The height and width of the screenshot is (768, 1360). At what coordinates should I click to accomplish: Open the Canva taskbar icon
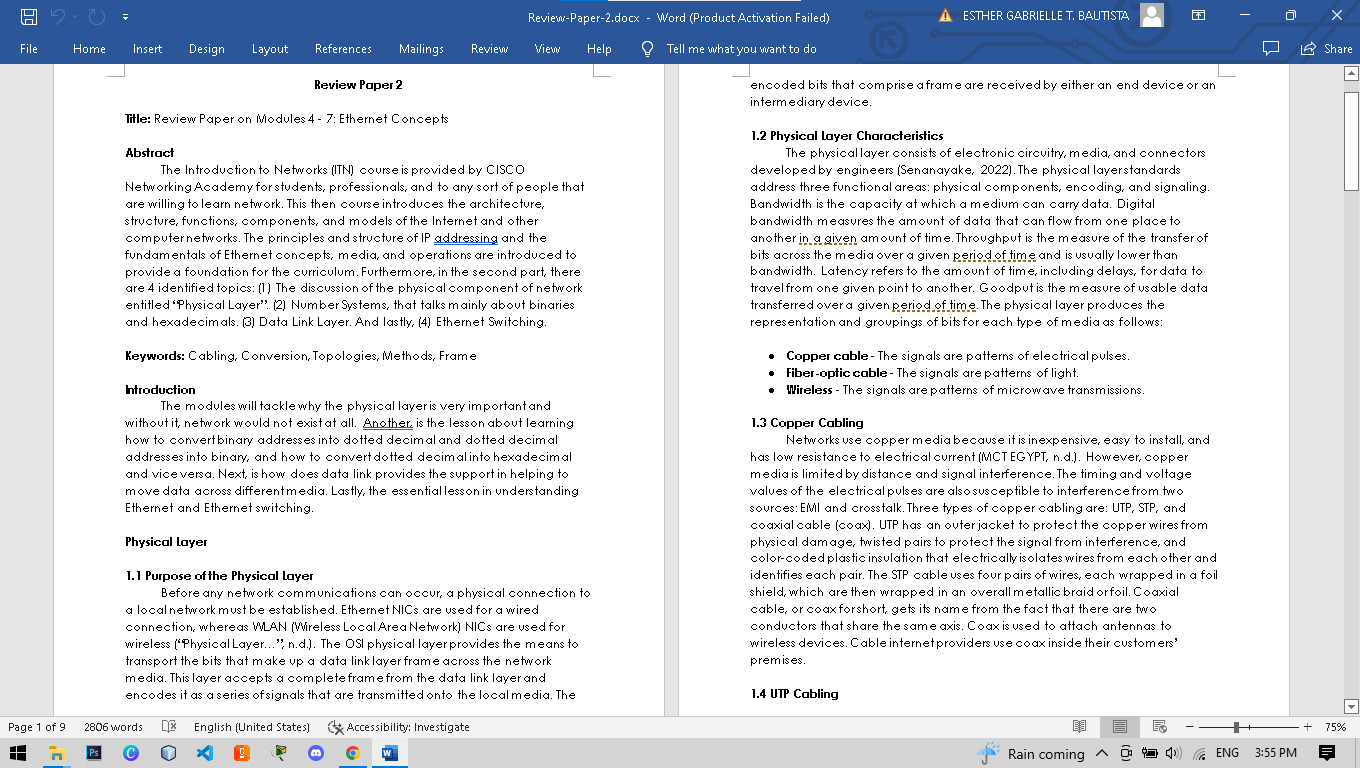(131, 753)
